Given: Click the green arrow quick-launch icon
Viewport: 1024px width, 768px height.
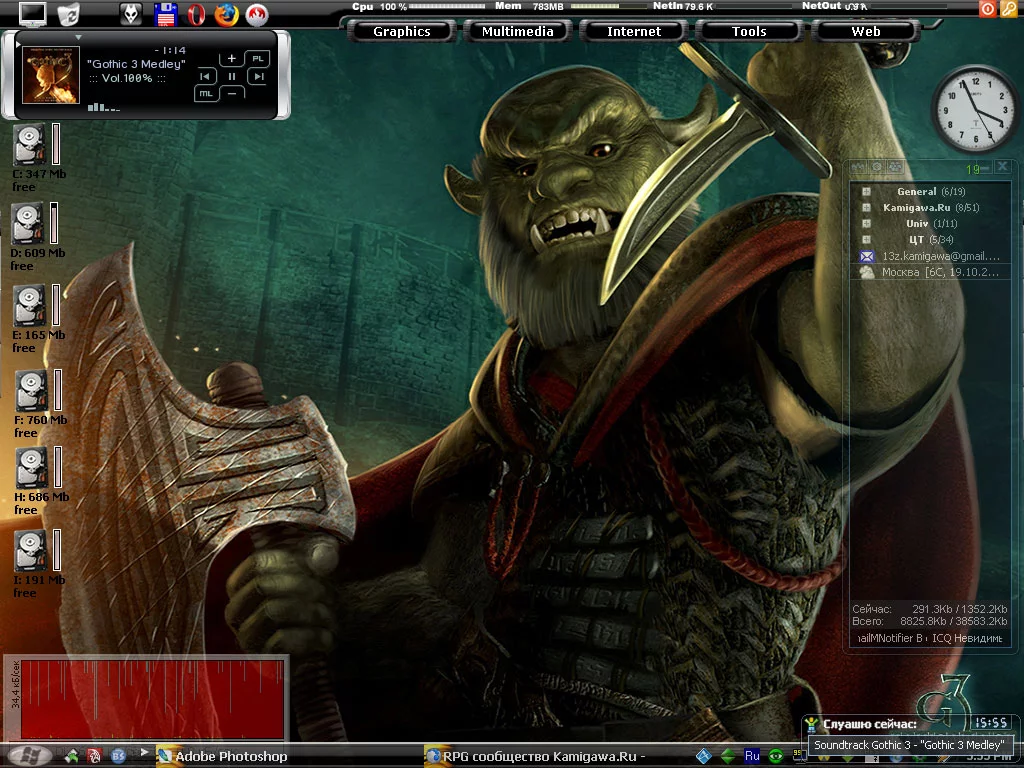Looking at the screenshot, I should tap(72, 756).
